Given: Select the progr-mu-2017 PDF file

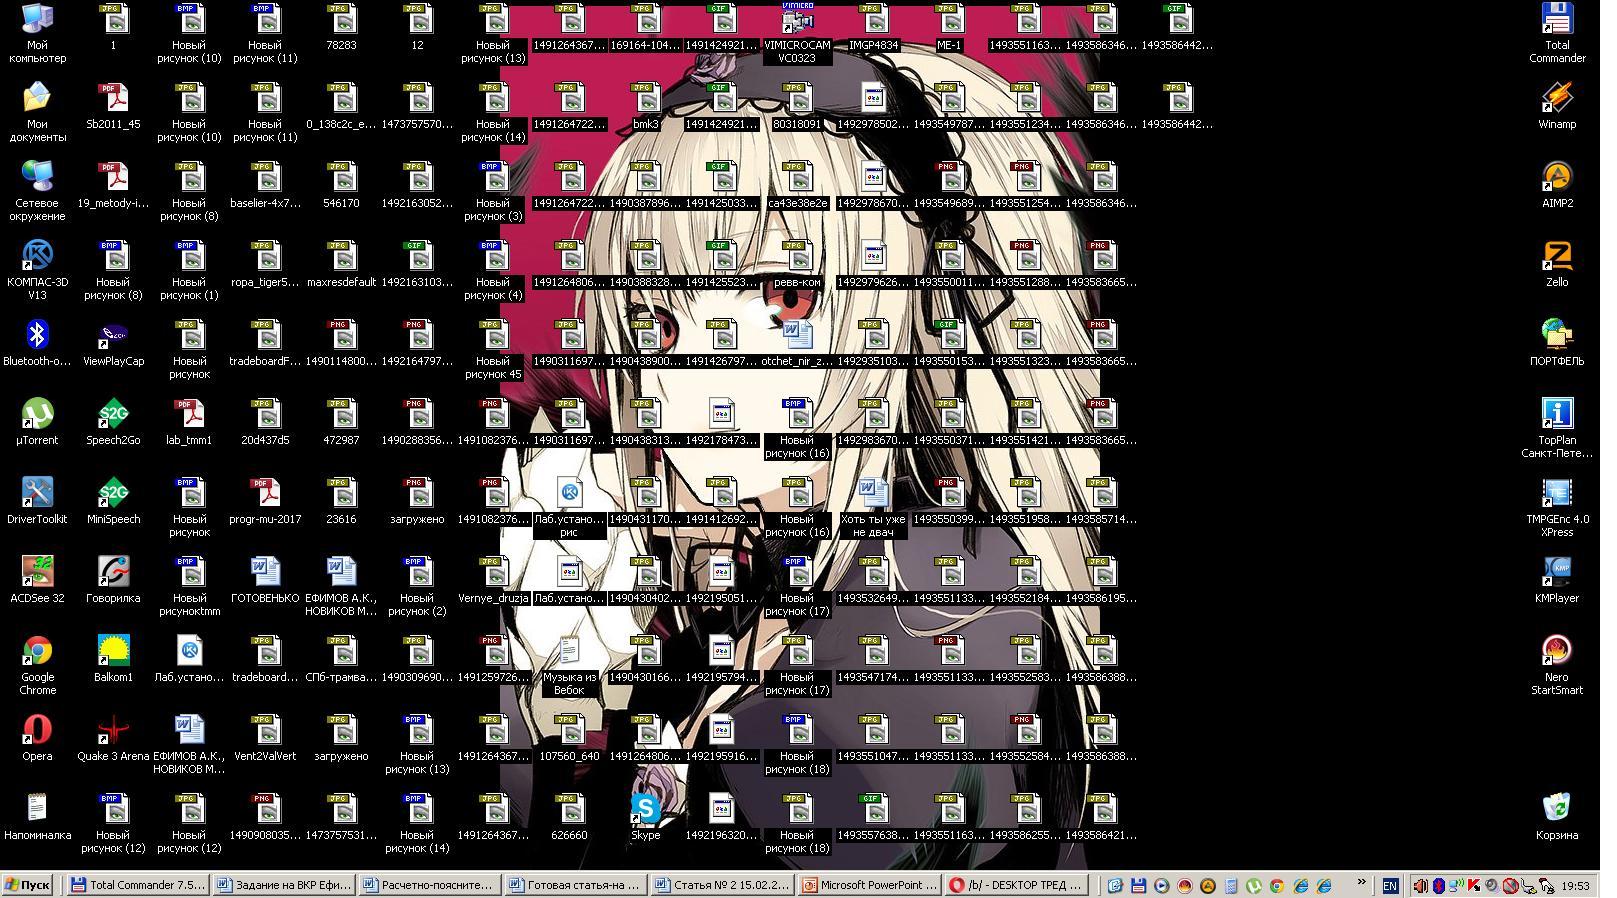Looking at the screenshot, I should point(265,501).
